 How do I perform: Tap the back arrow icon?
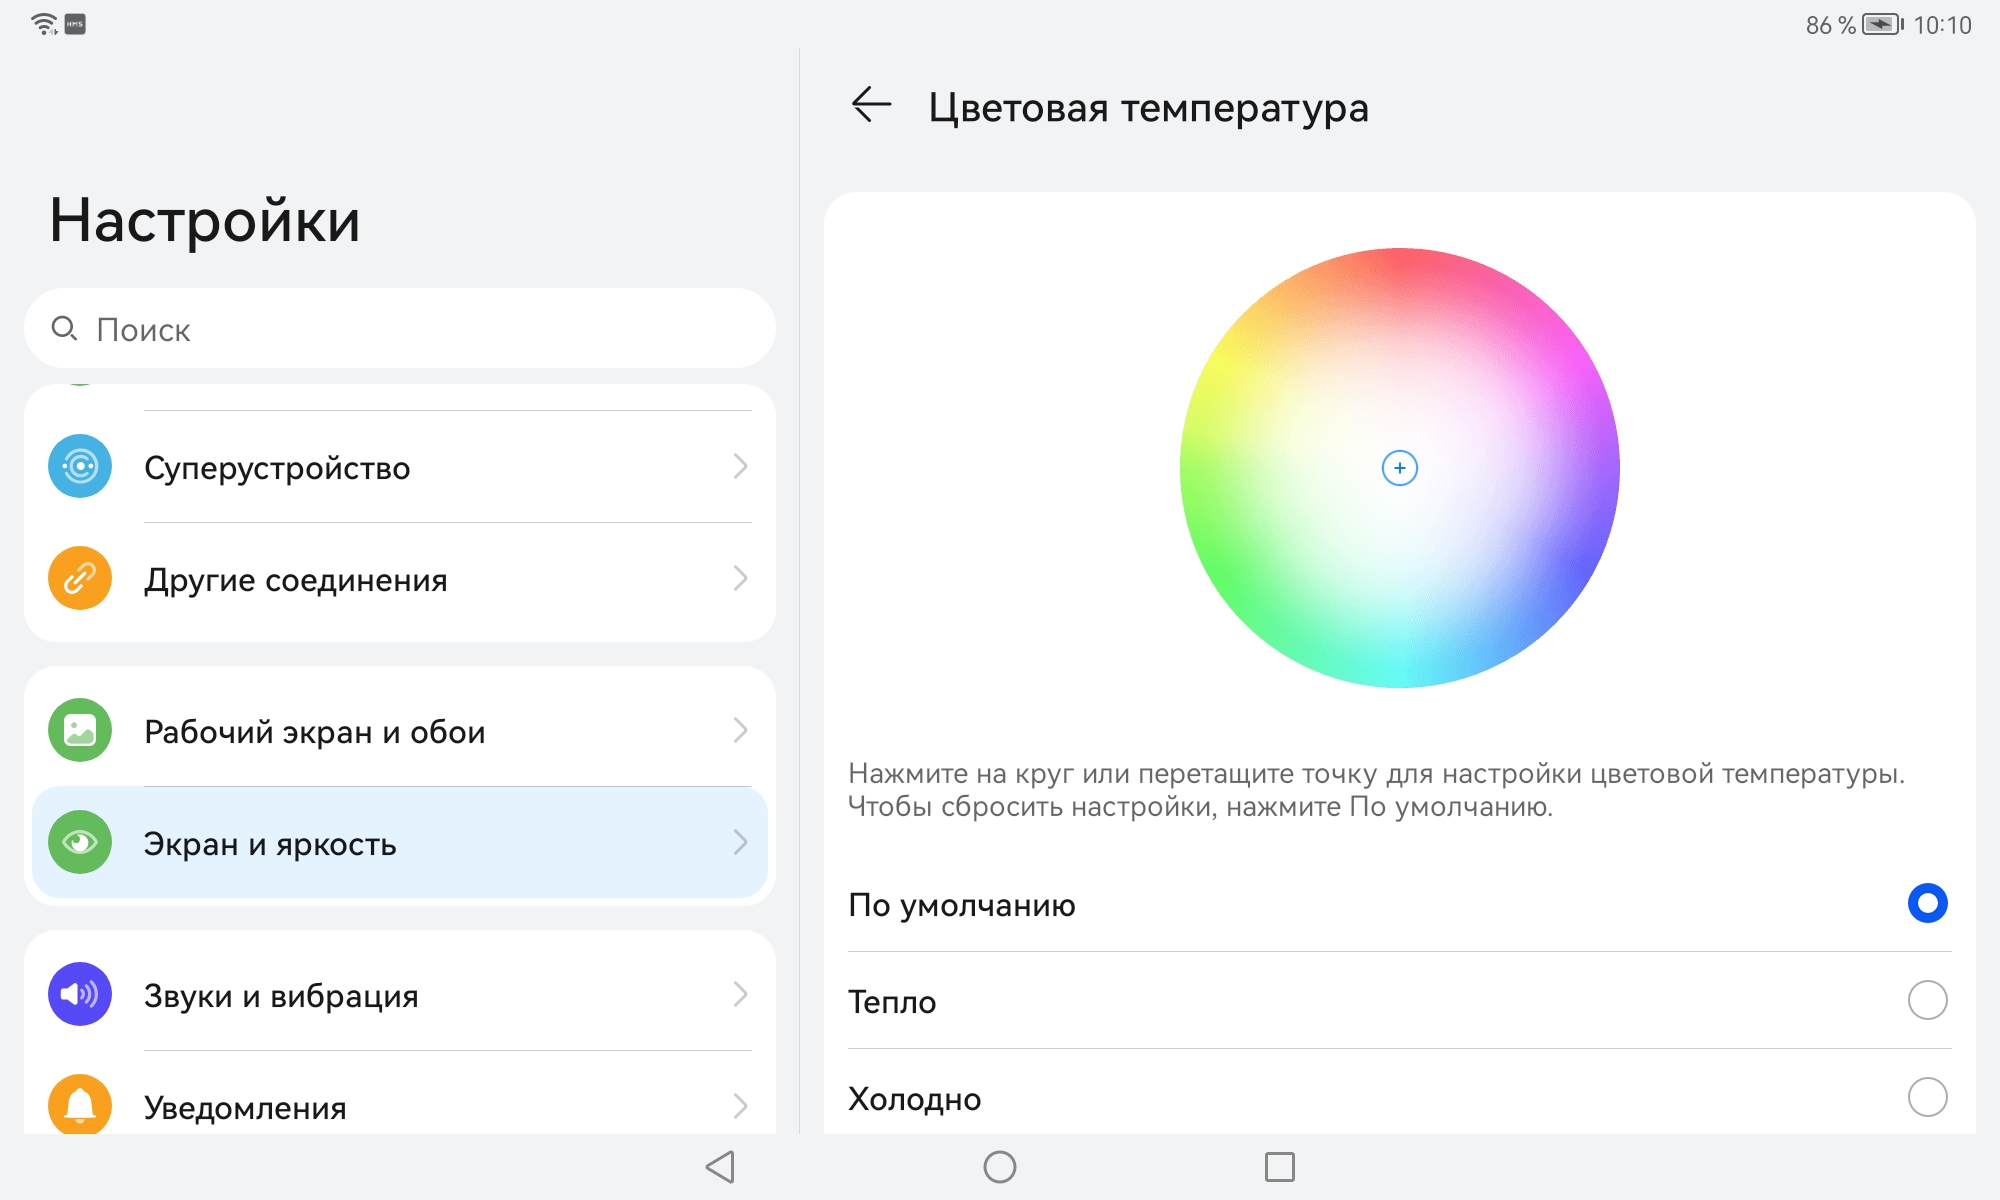[871, 104]
